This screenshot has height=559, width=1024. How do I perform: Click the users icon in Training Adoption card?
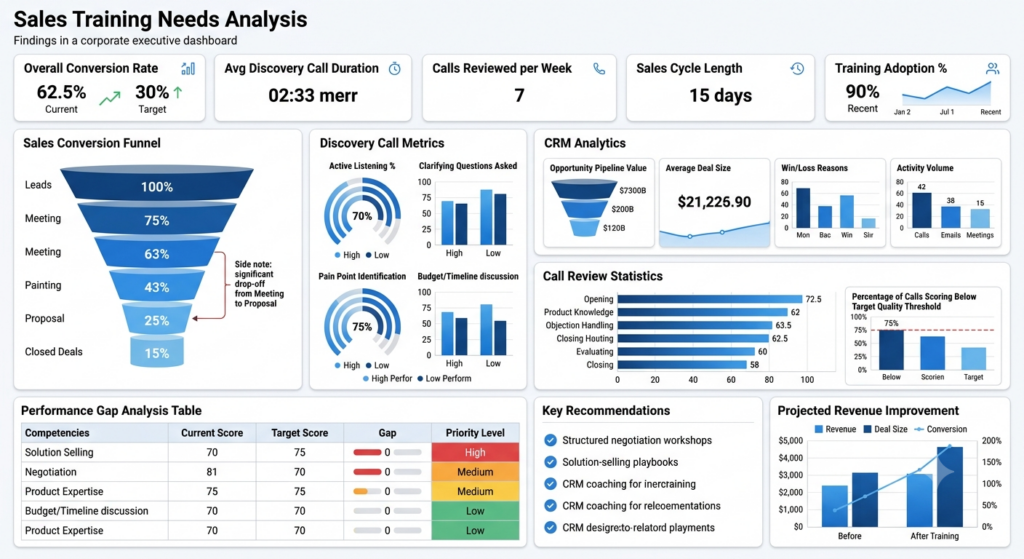point(993,69)
